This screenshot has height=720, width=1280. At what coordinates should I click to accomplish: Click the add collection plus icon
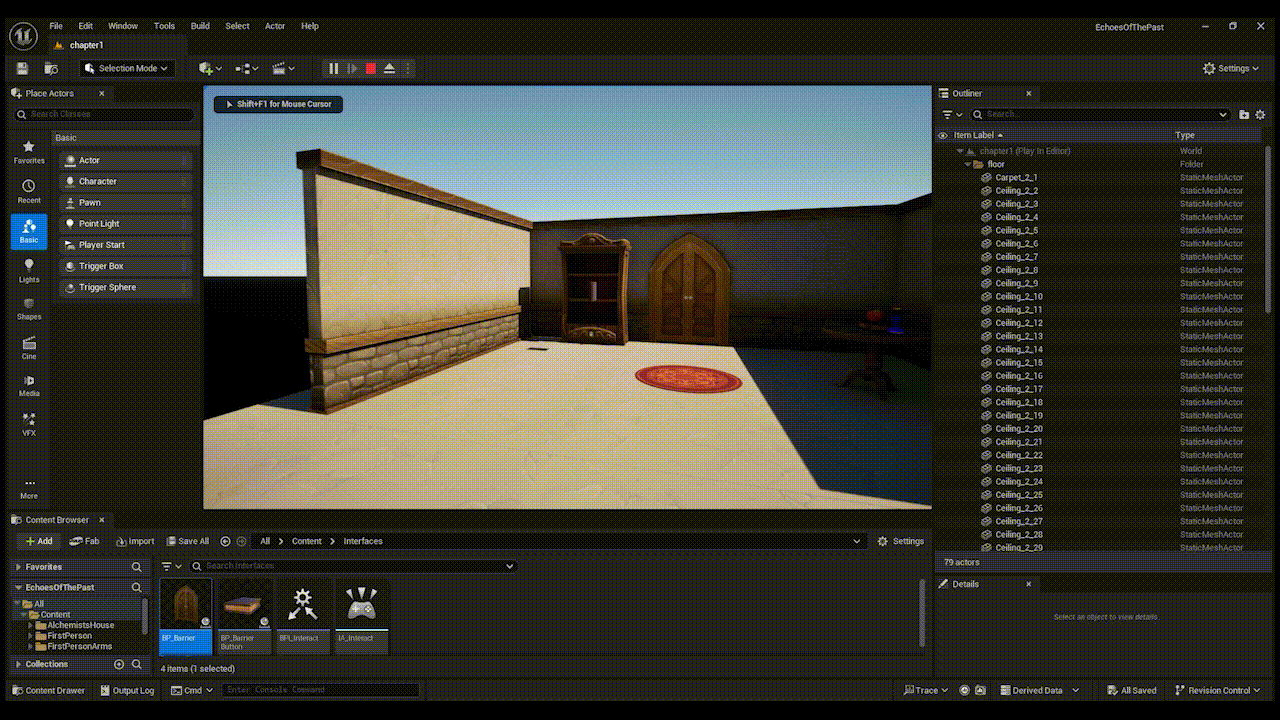pyautogui.click(x=119, y=664)
